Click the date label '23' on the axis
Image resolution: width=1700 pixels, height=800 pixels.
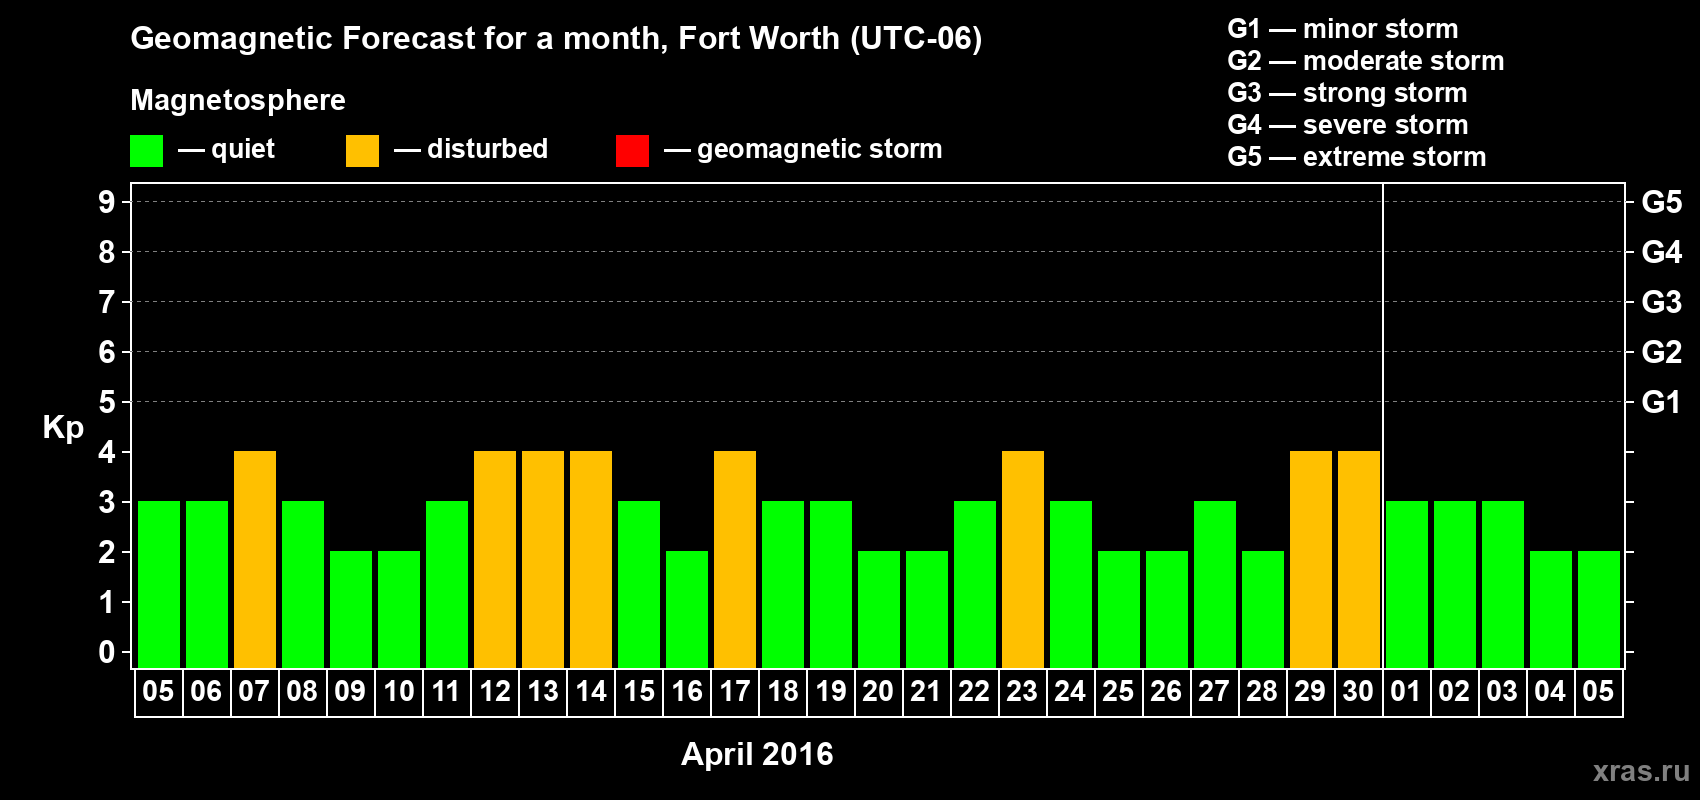pos(1023,692)
